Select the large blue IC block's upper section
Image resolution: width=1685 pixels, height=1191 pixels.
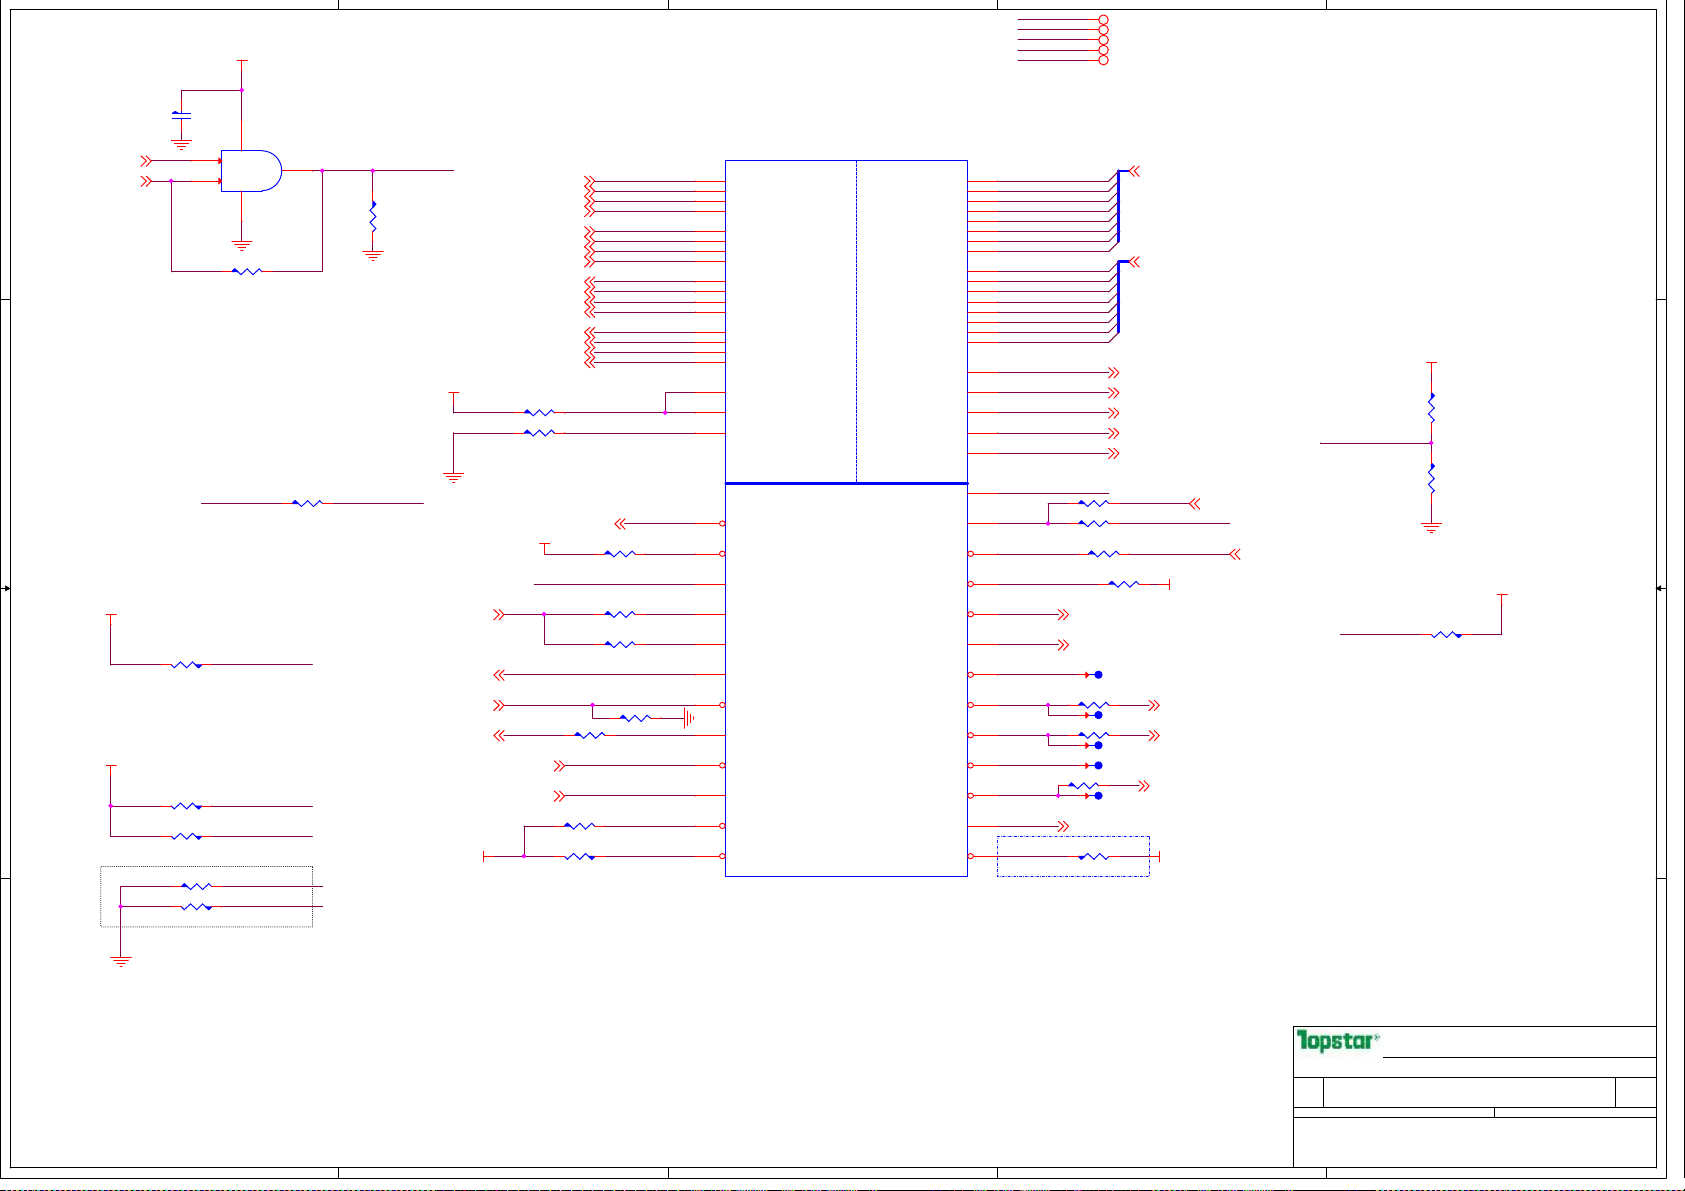pos(845,320)
